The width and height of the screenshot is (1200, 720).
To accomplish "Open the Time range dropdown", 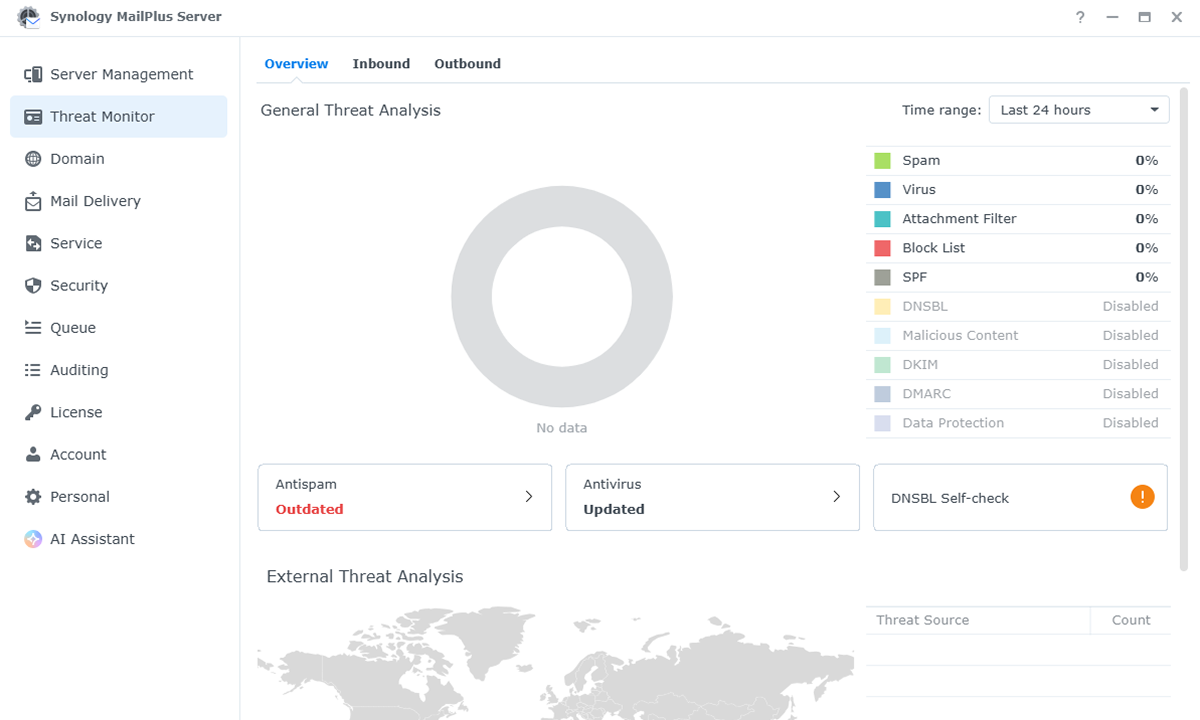I will (1078, 109).
